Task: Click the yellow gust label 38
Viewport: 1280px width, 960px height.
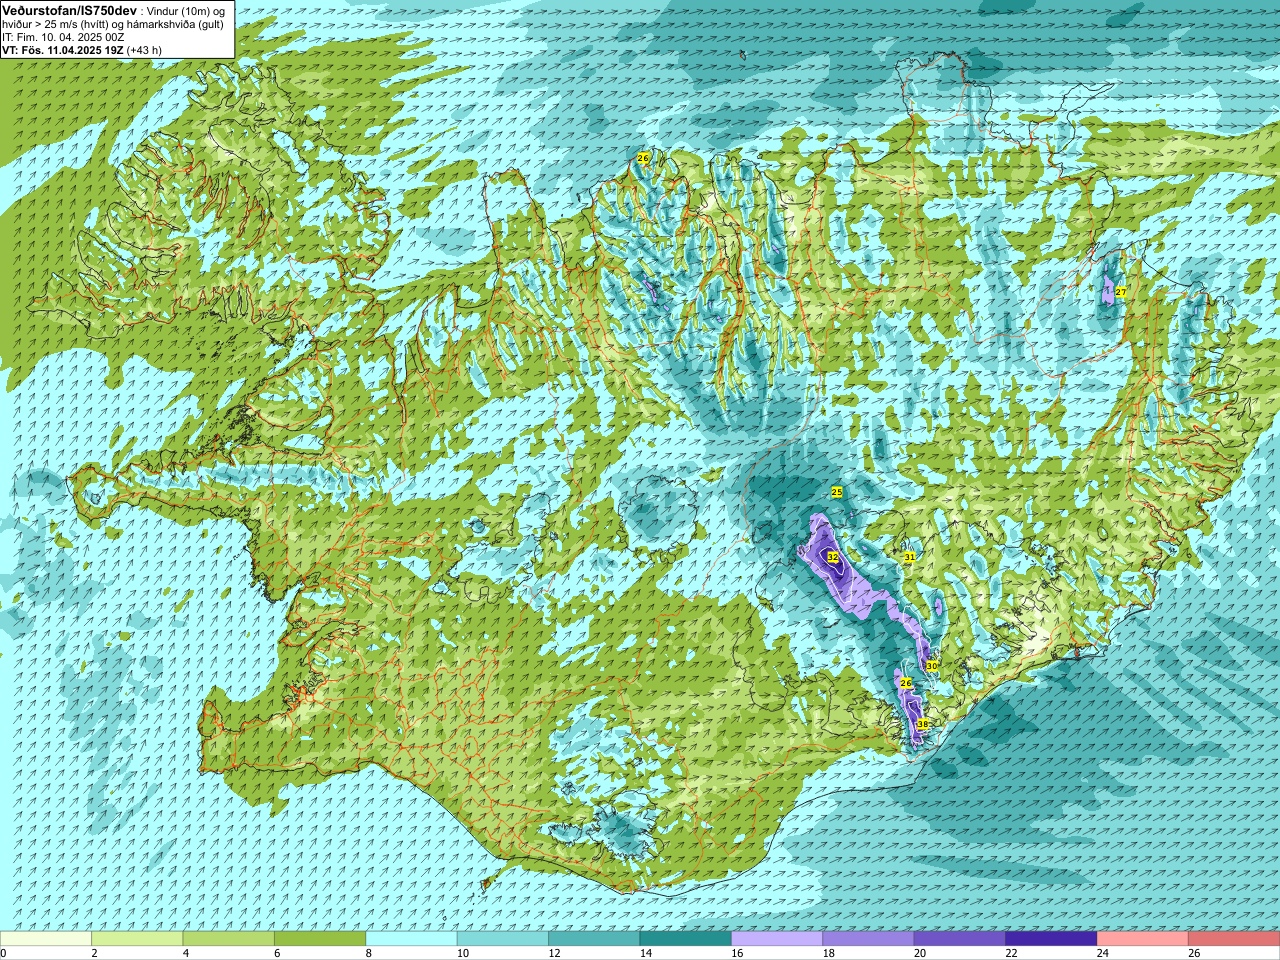Action: pyautogui.click(x=922, y=724)
